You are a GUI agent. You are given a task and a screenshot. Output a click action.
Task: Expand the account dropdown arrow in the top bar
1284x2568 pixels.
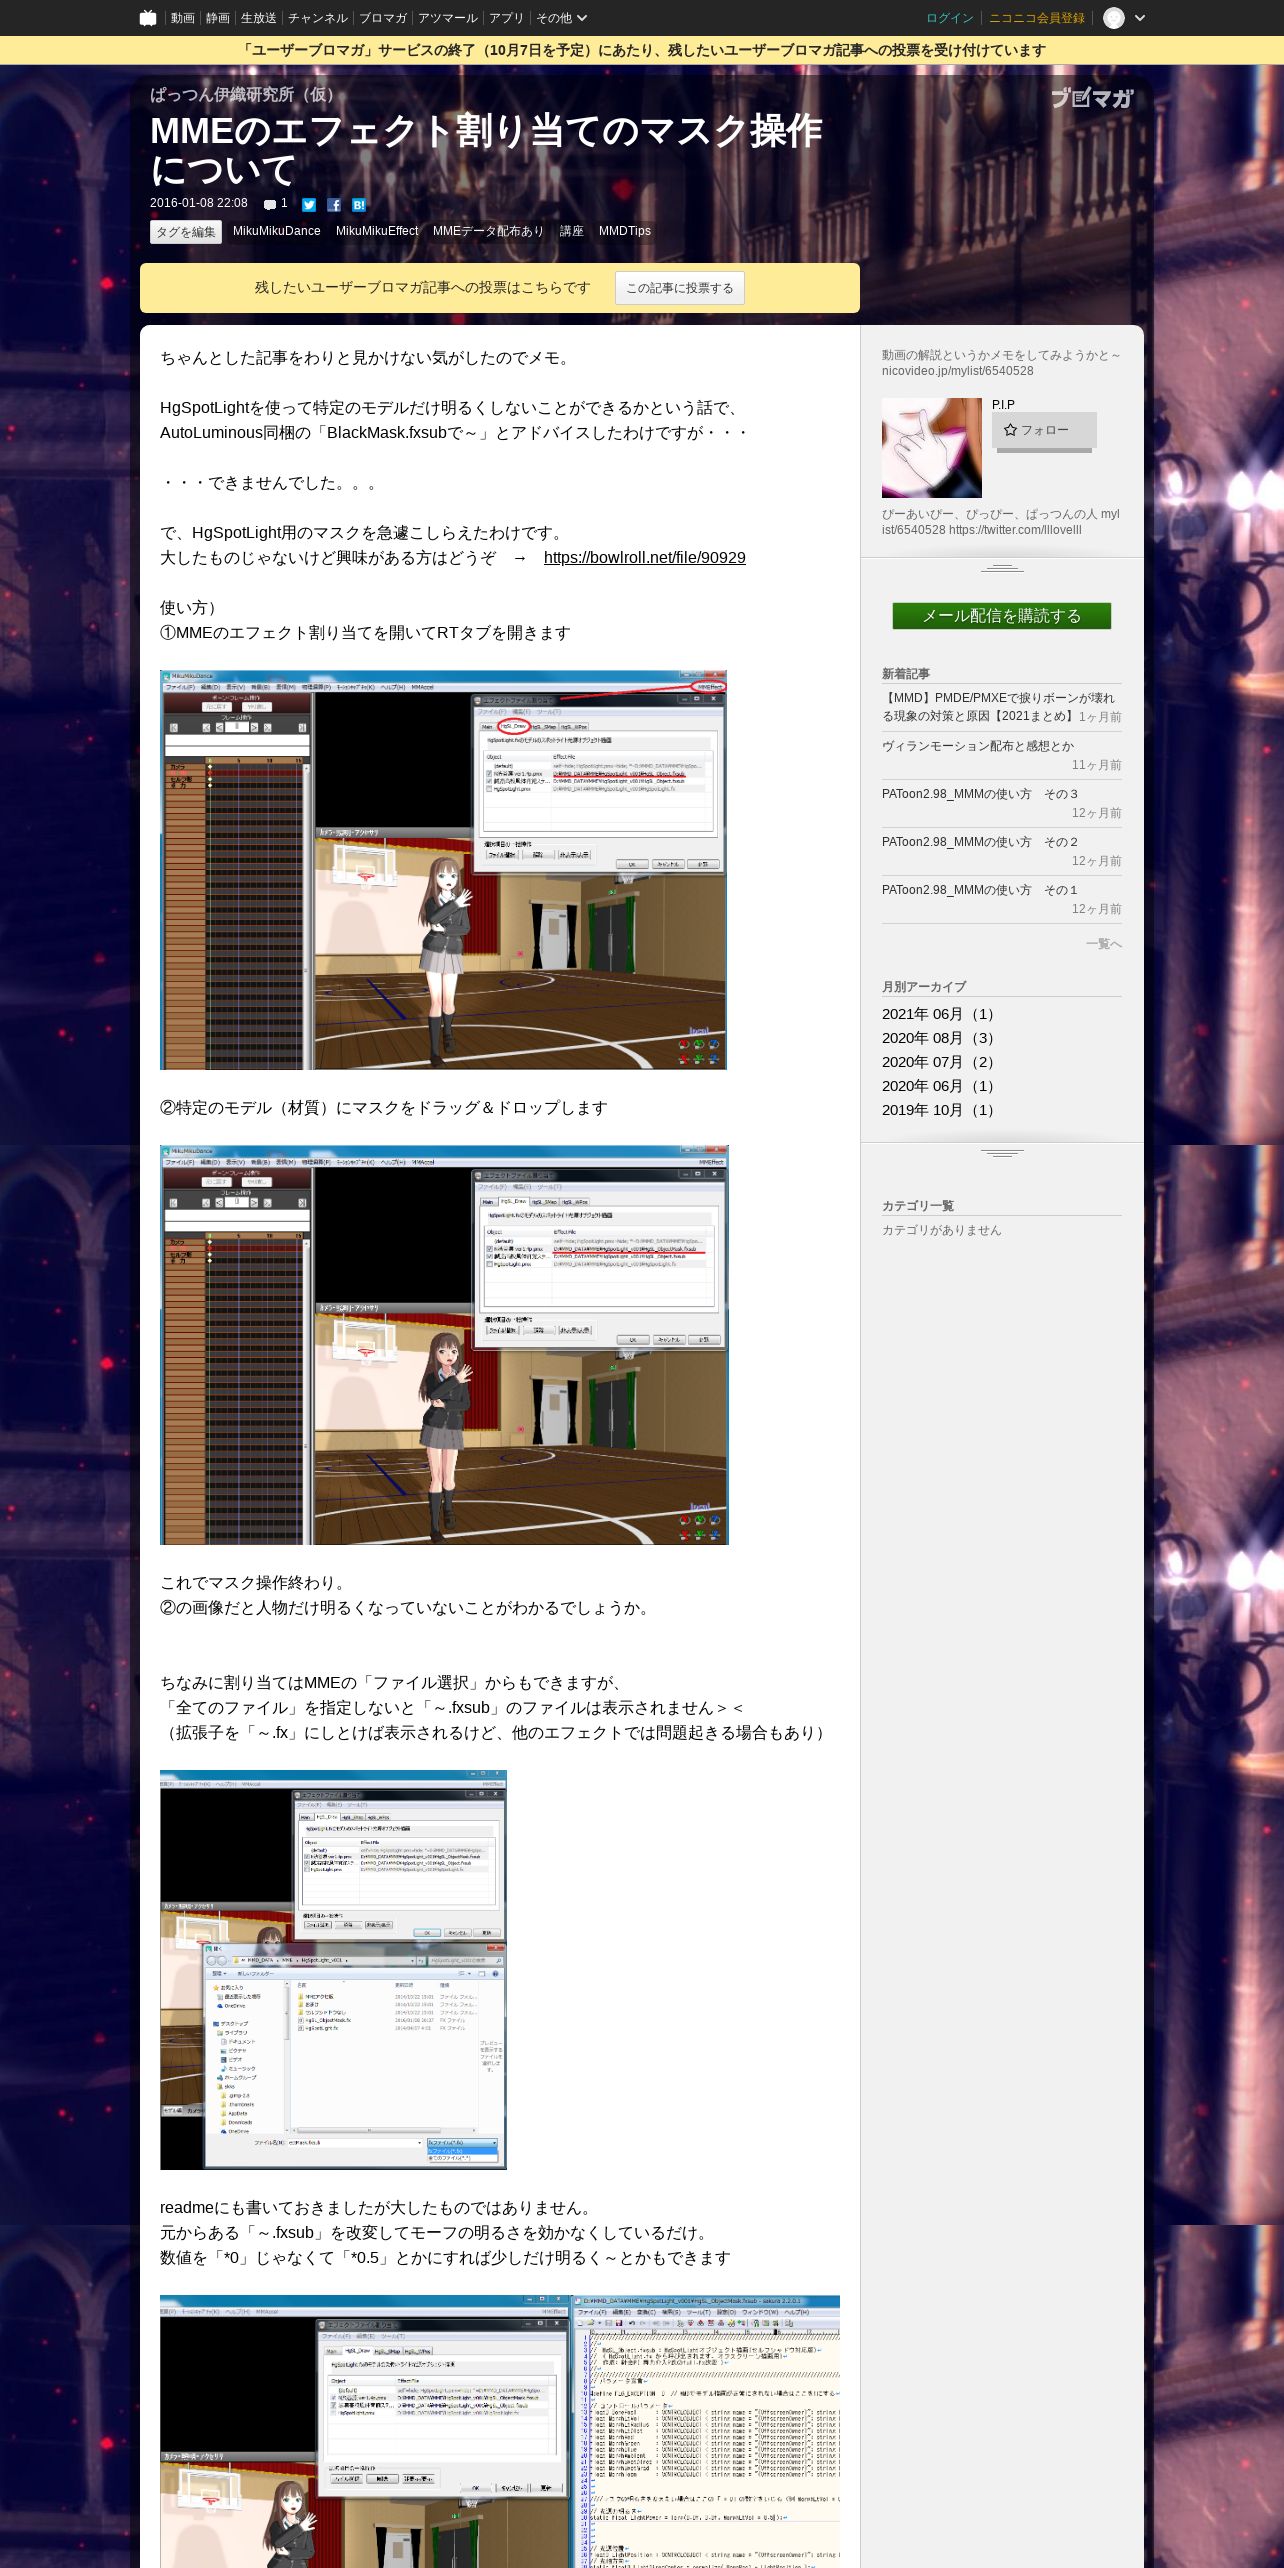tap(1140, 18)
